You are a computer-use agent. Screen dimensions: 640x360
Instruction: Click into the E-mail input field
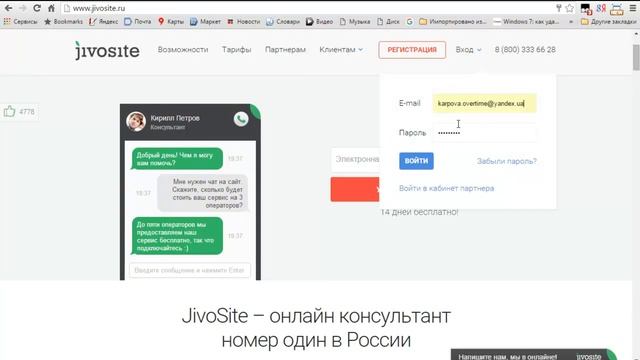[484, 103]
